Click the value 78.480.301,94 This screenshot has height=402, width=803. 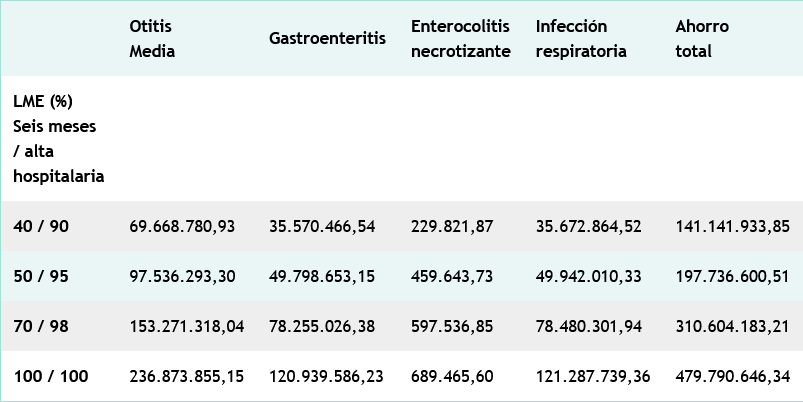(x=588, y=326)
